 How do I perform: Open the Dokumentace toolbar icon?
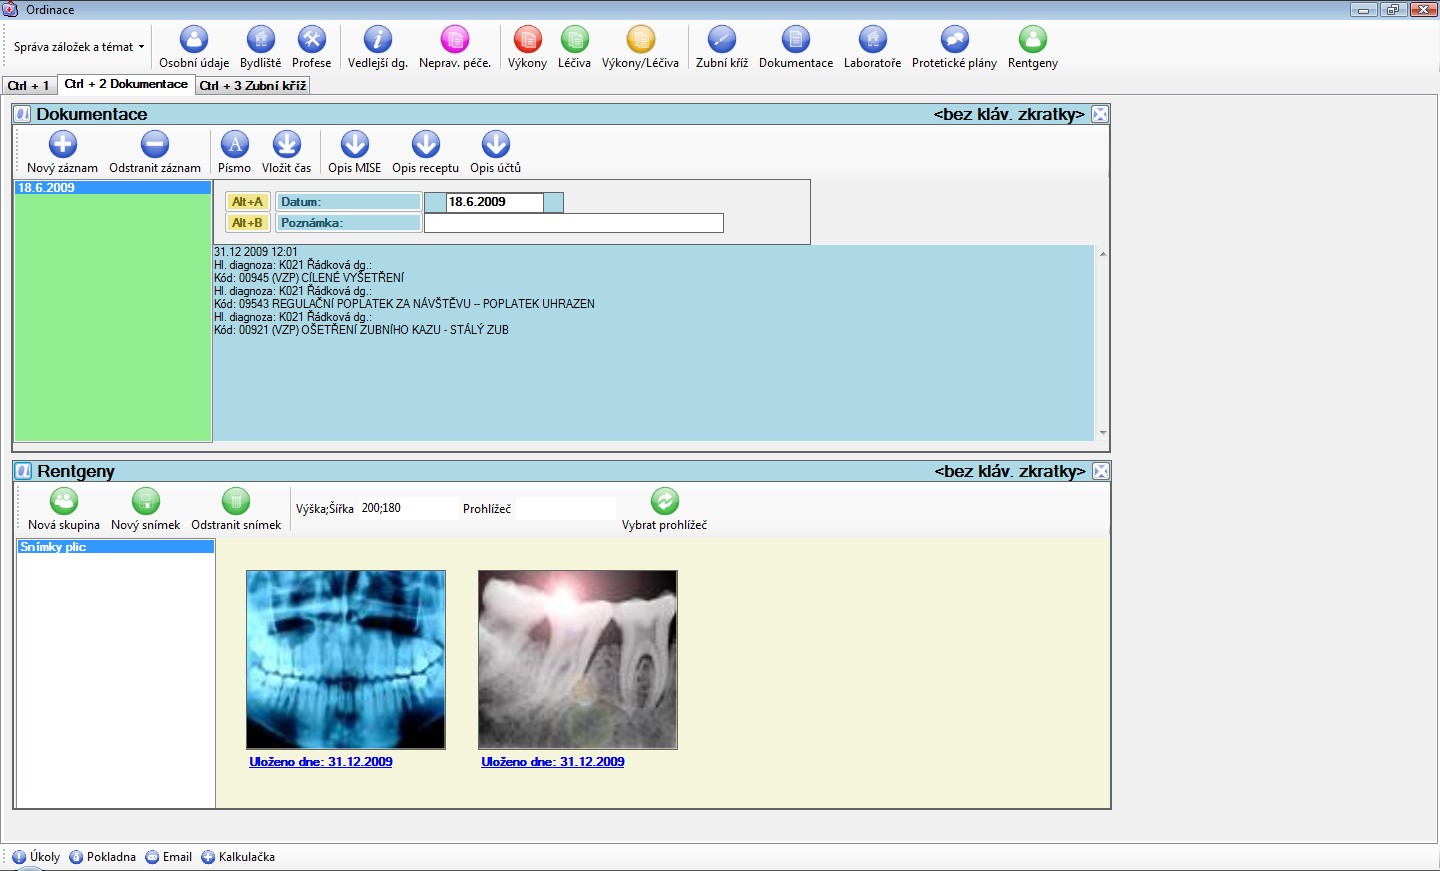(x=795, y=40)
